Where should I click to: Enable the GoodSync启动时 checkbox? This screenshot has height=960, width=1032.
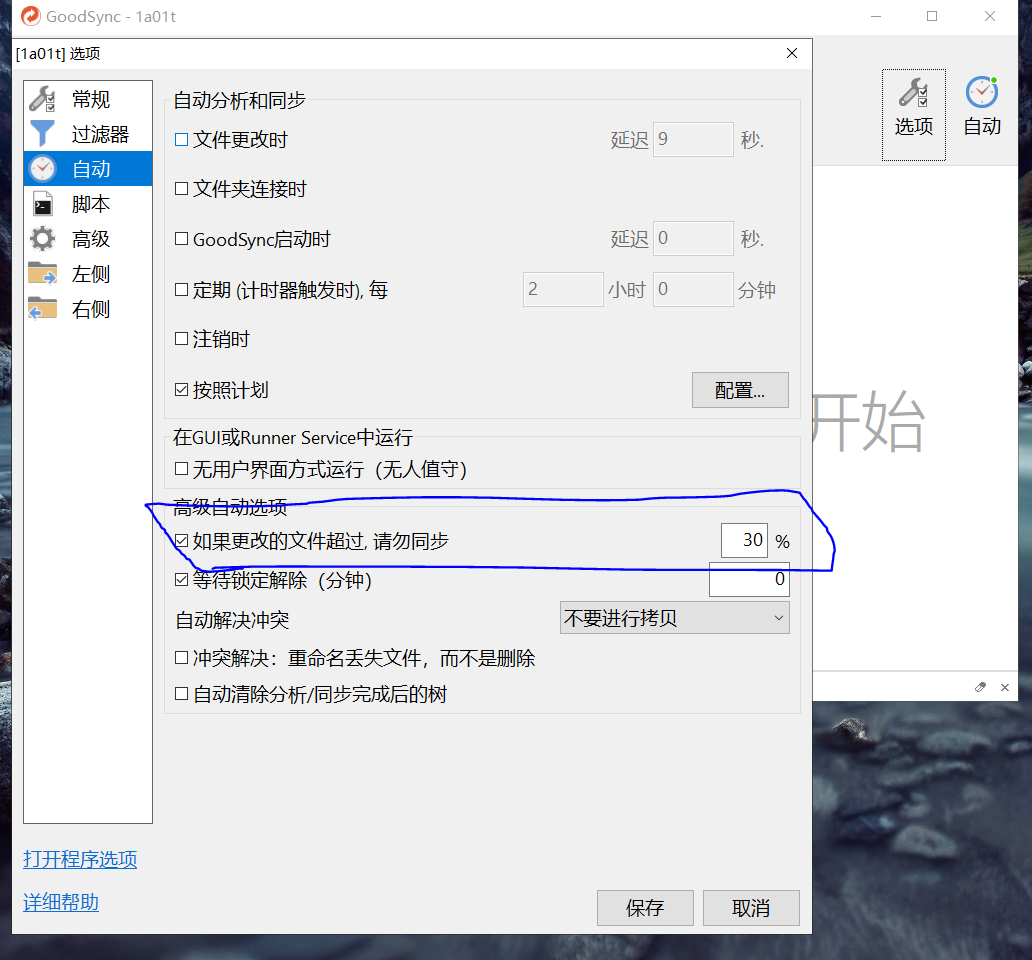(180, 239)
